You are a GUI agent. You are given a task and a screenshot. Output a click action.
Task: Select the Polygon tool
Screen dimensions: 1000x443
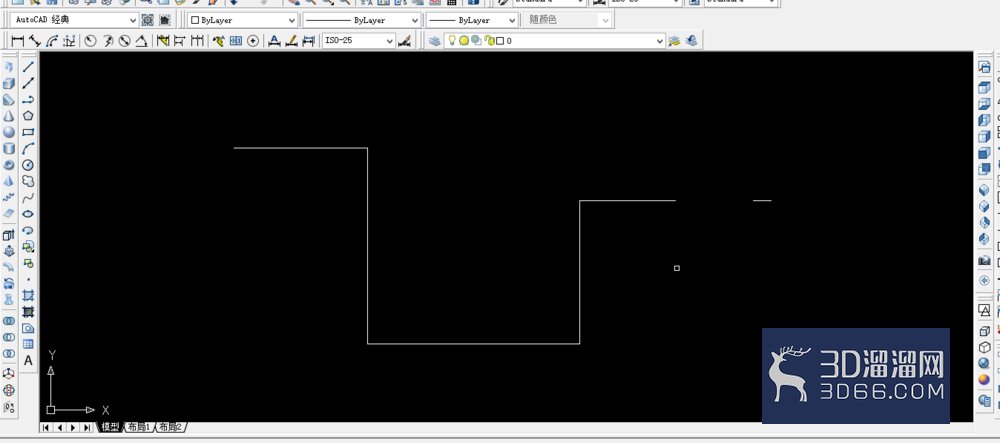point(28,115)
